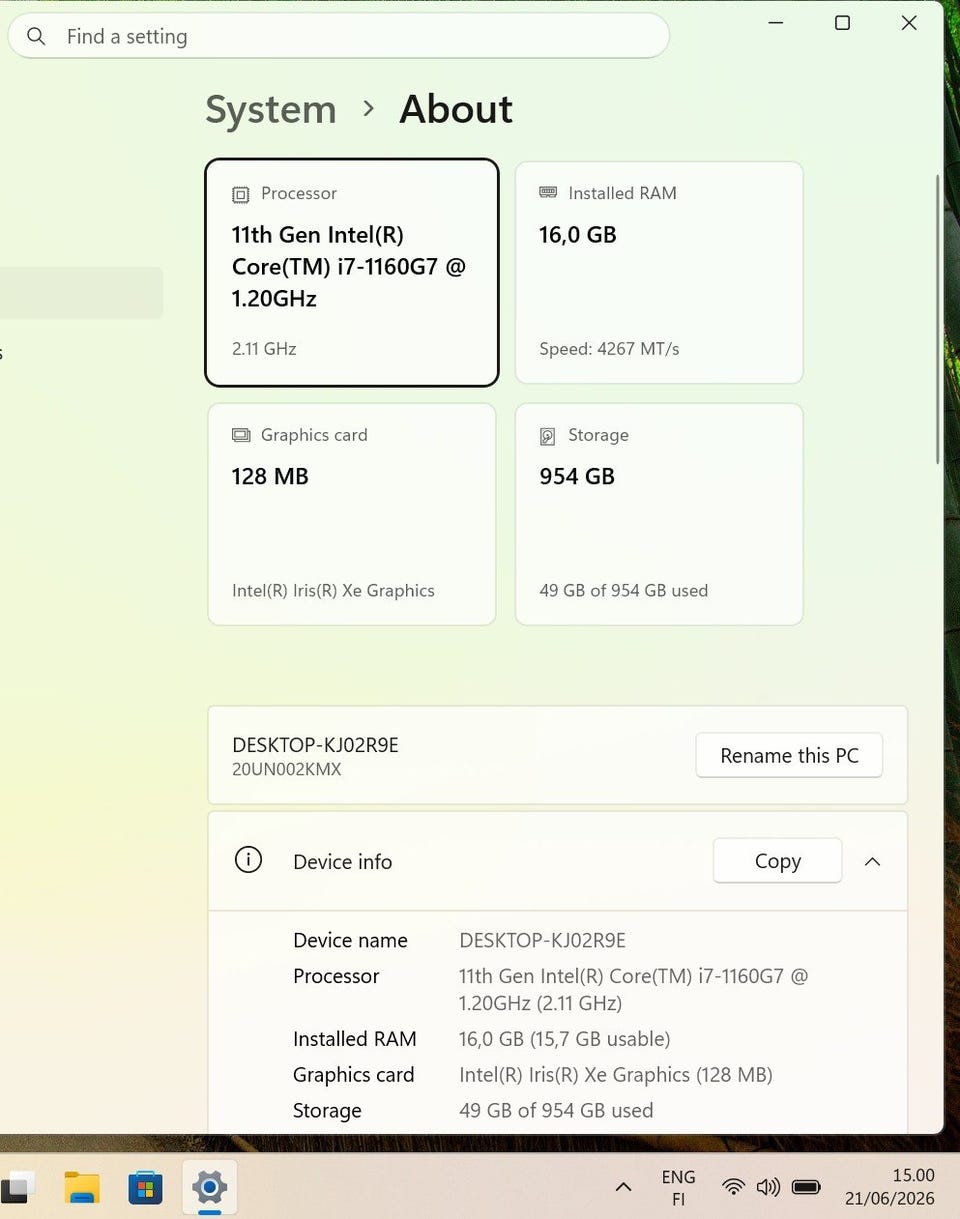Viewport: 960px width, 1219px height.
Task: Click the battery tray icon
Action: click(806, 1187)
